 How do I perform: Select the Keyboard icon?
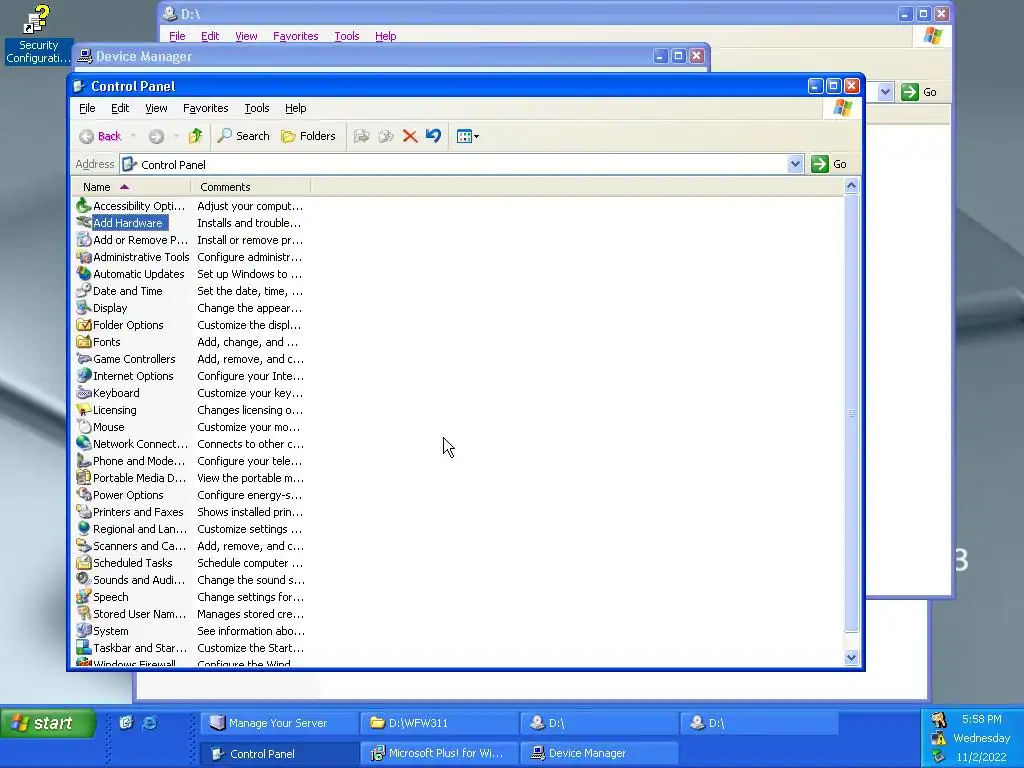click(84, 392)
